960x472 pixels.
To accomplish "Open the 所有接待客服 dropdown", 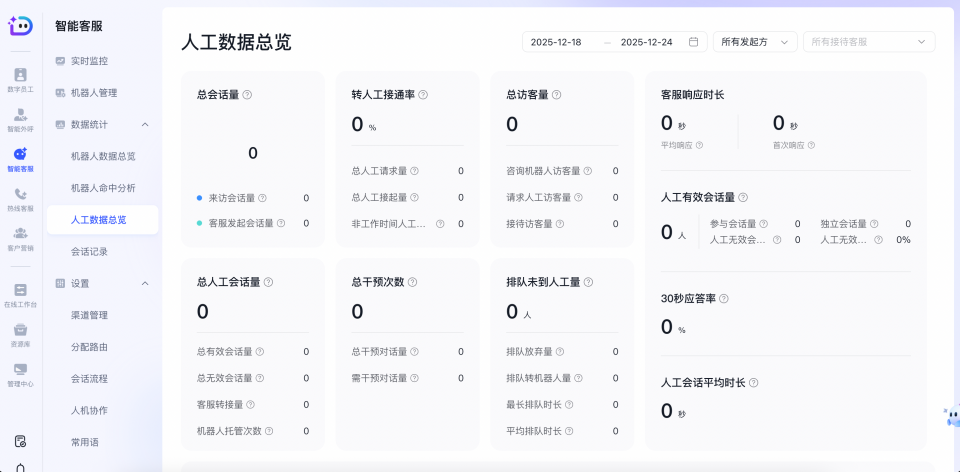I will (868, 42).
